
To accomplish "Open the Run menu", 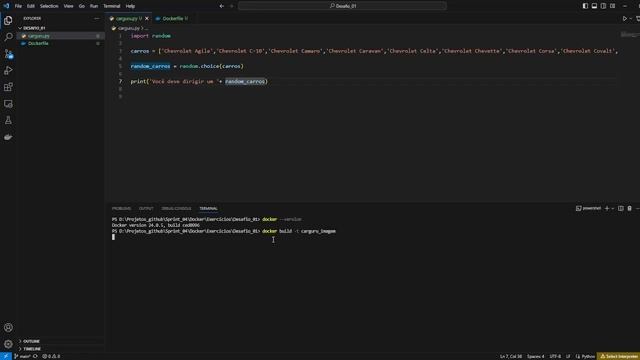I will tap(94, 6).
